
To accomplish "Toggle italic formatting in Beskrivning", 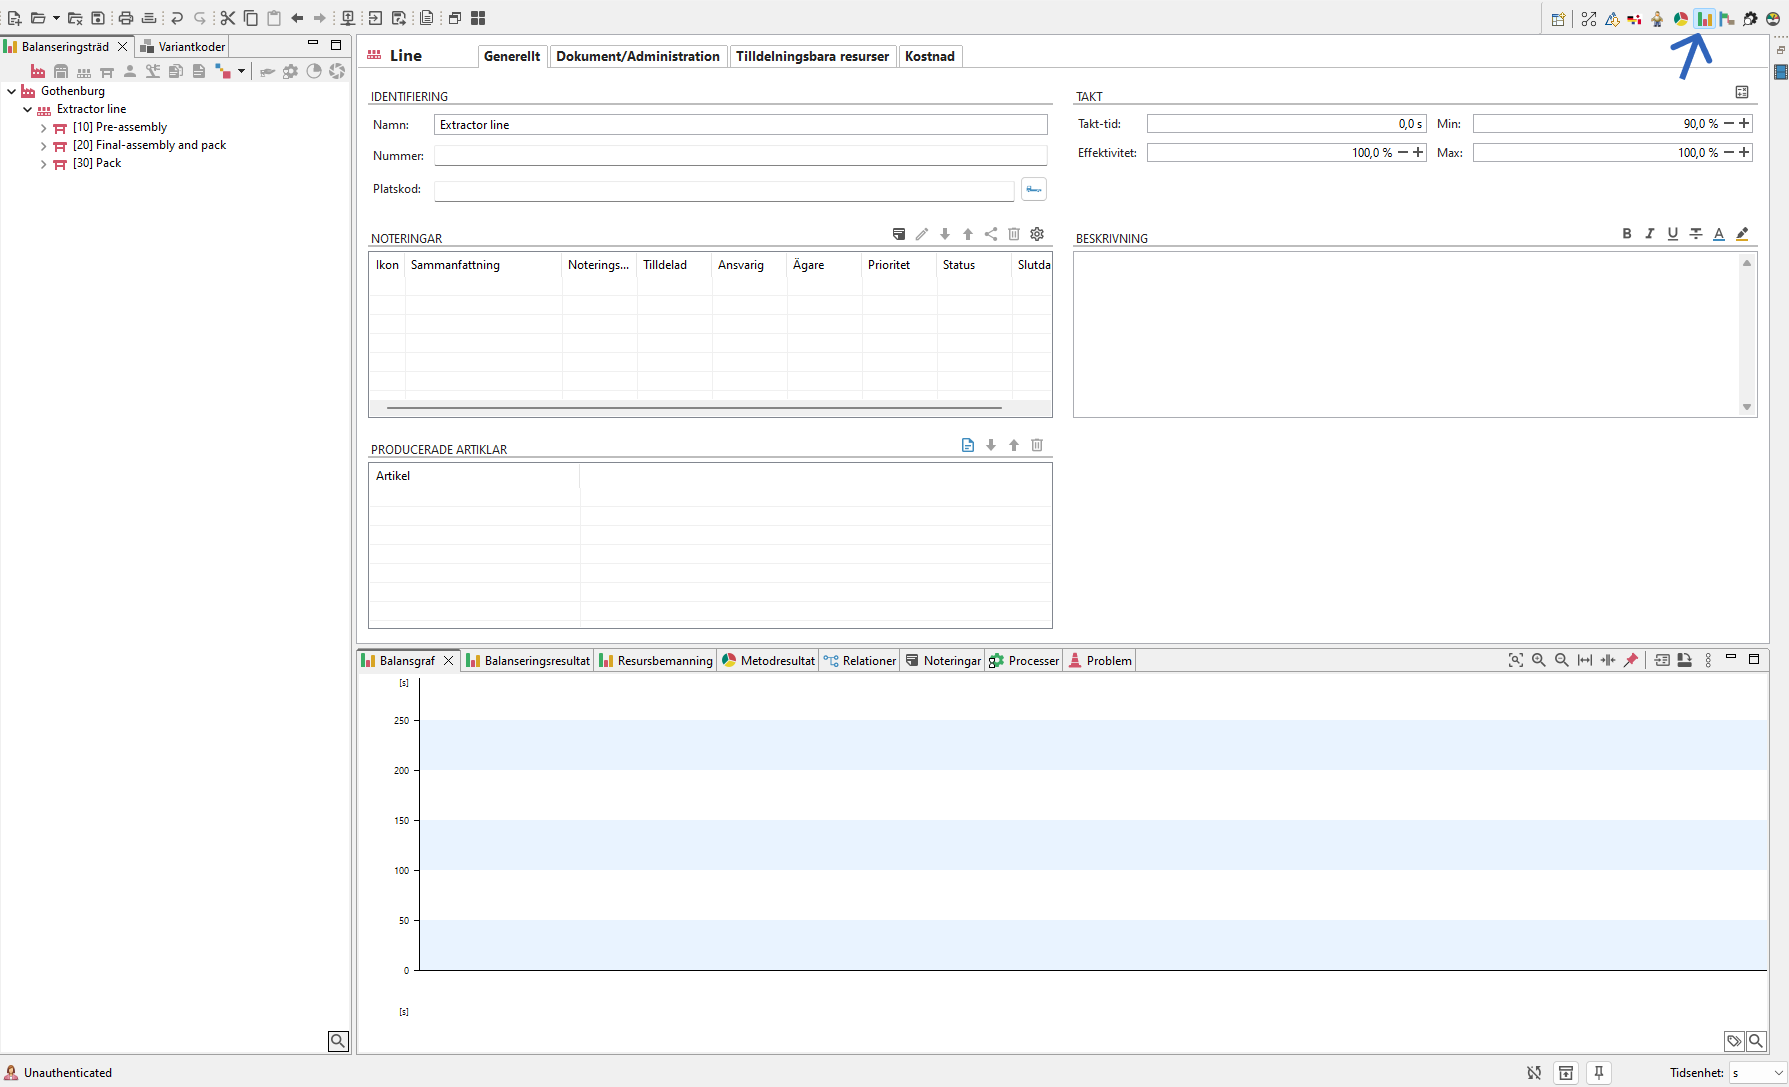I will pos(1650,234).
